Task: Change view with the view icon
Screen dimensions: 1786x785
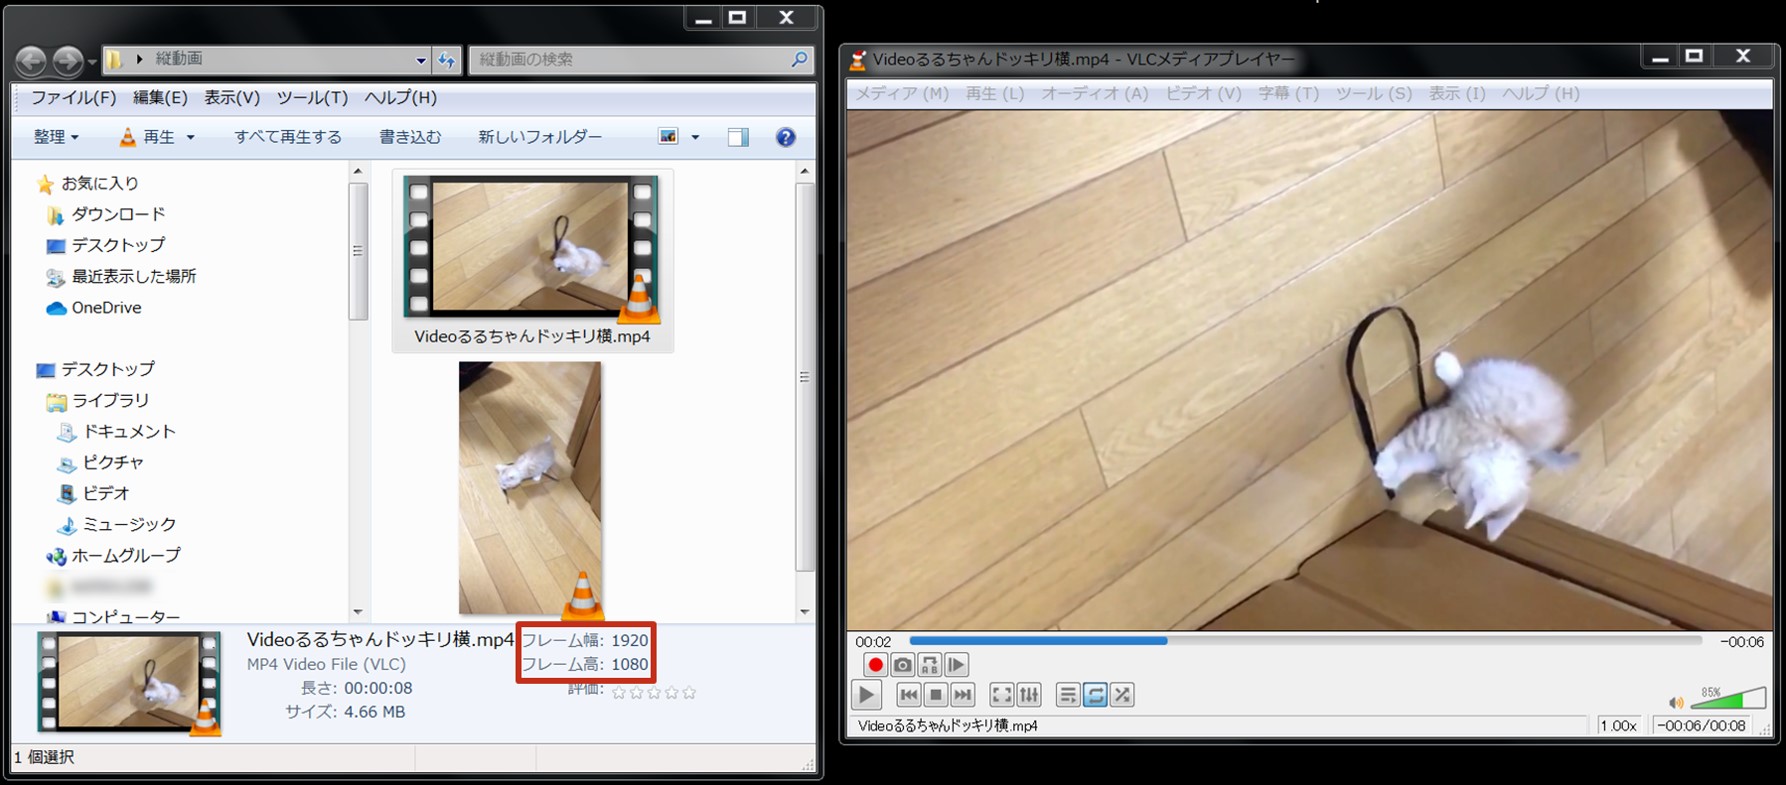Action: tap(668, 137)
